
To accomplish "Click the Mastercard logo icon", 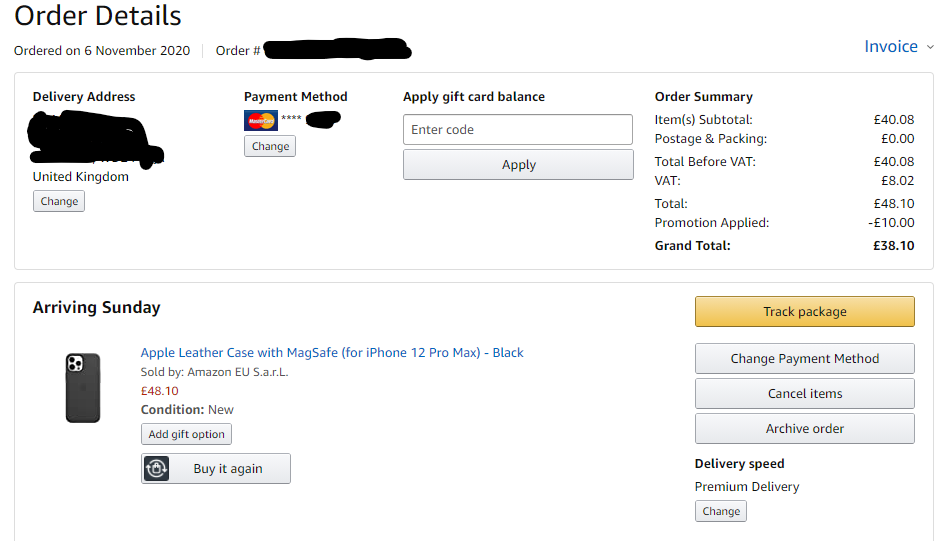I will (260, 120).
